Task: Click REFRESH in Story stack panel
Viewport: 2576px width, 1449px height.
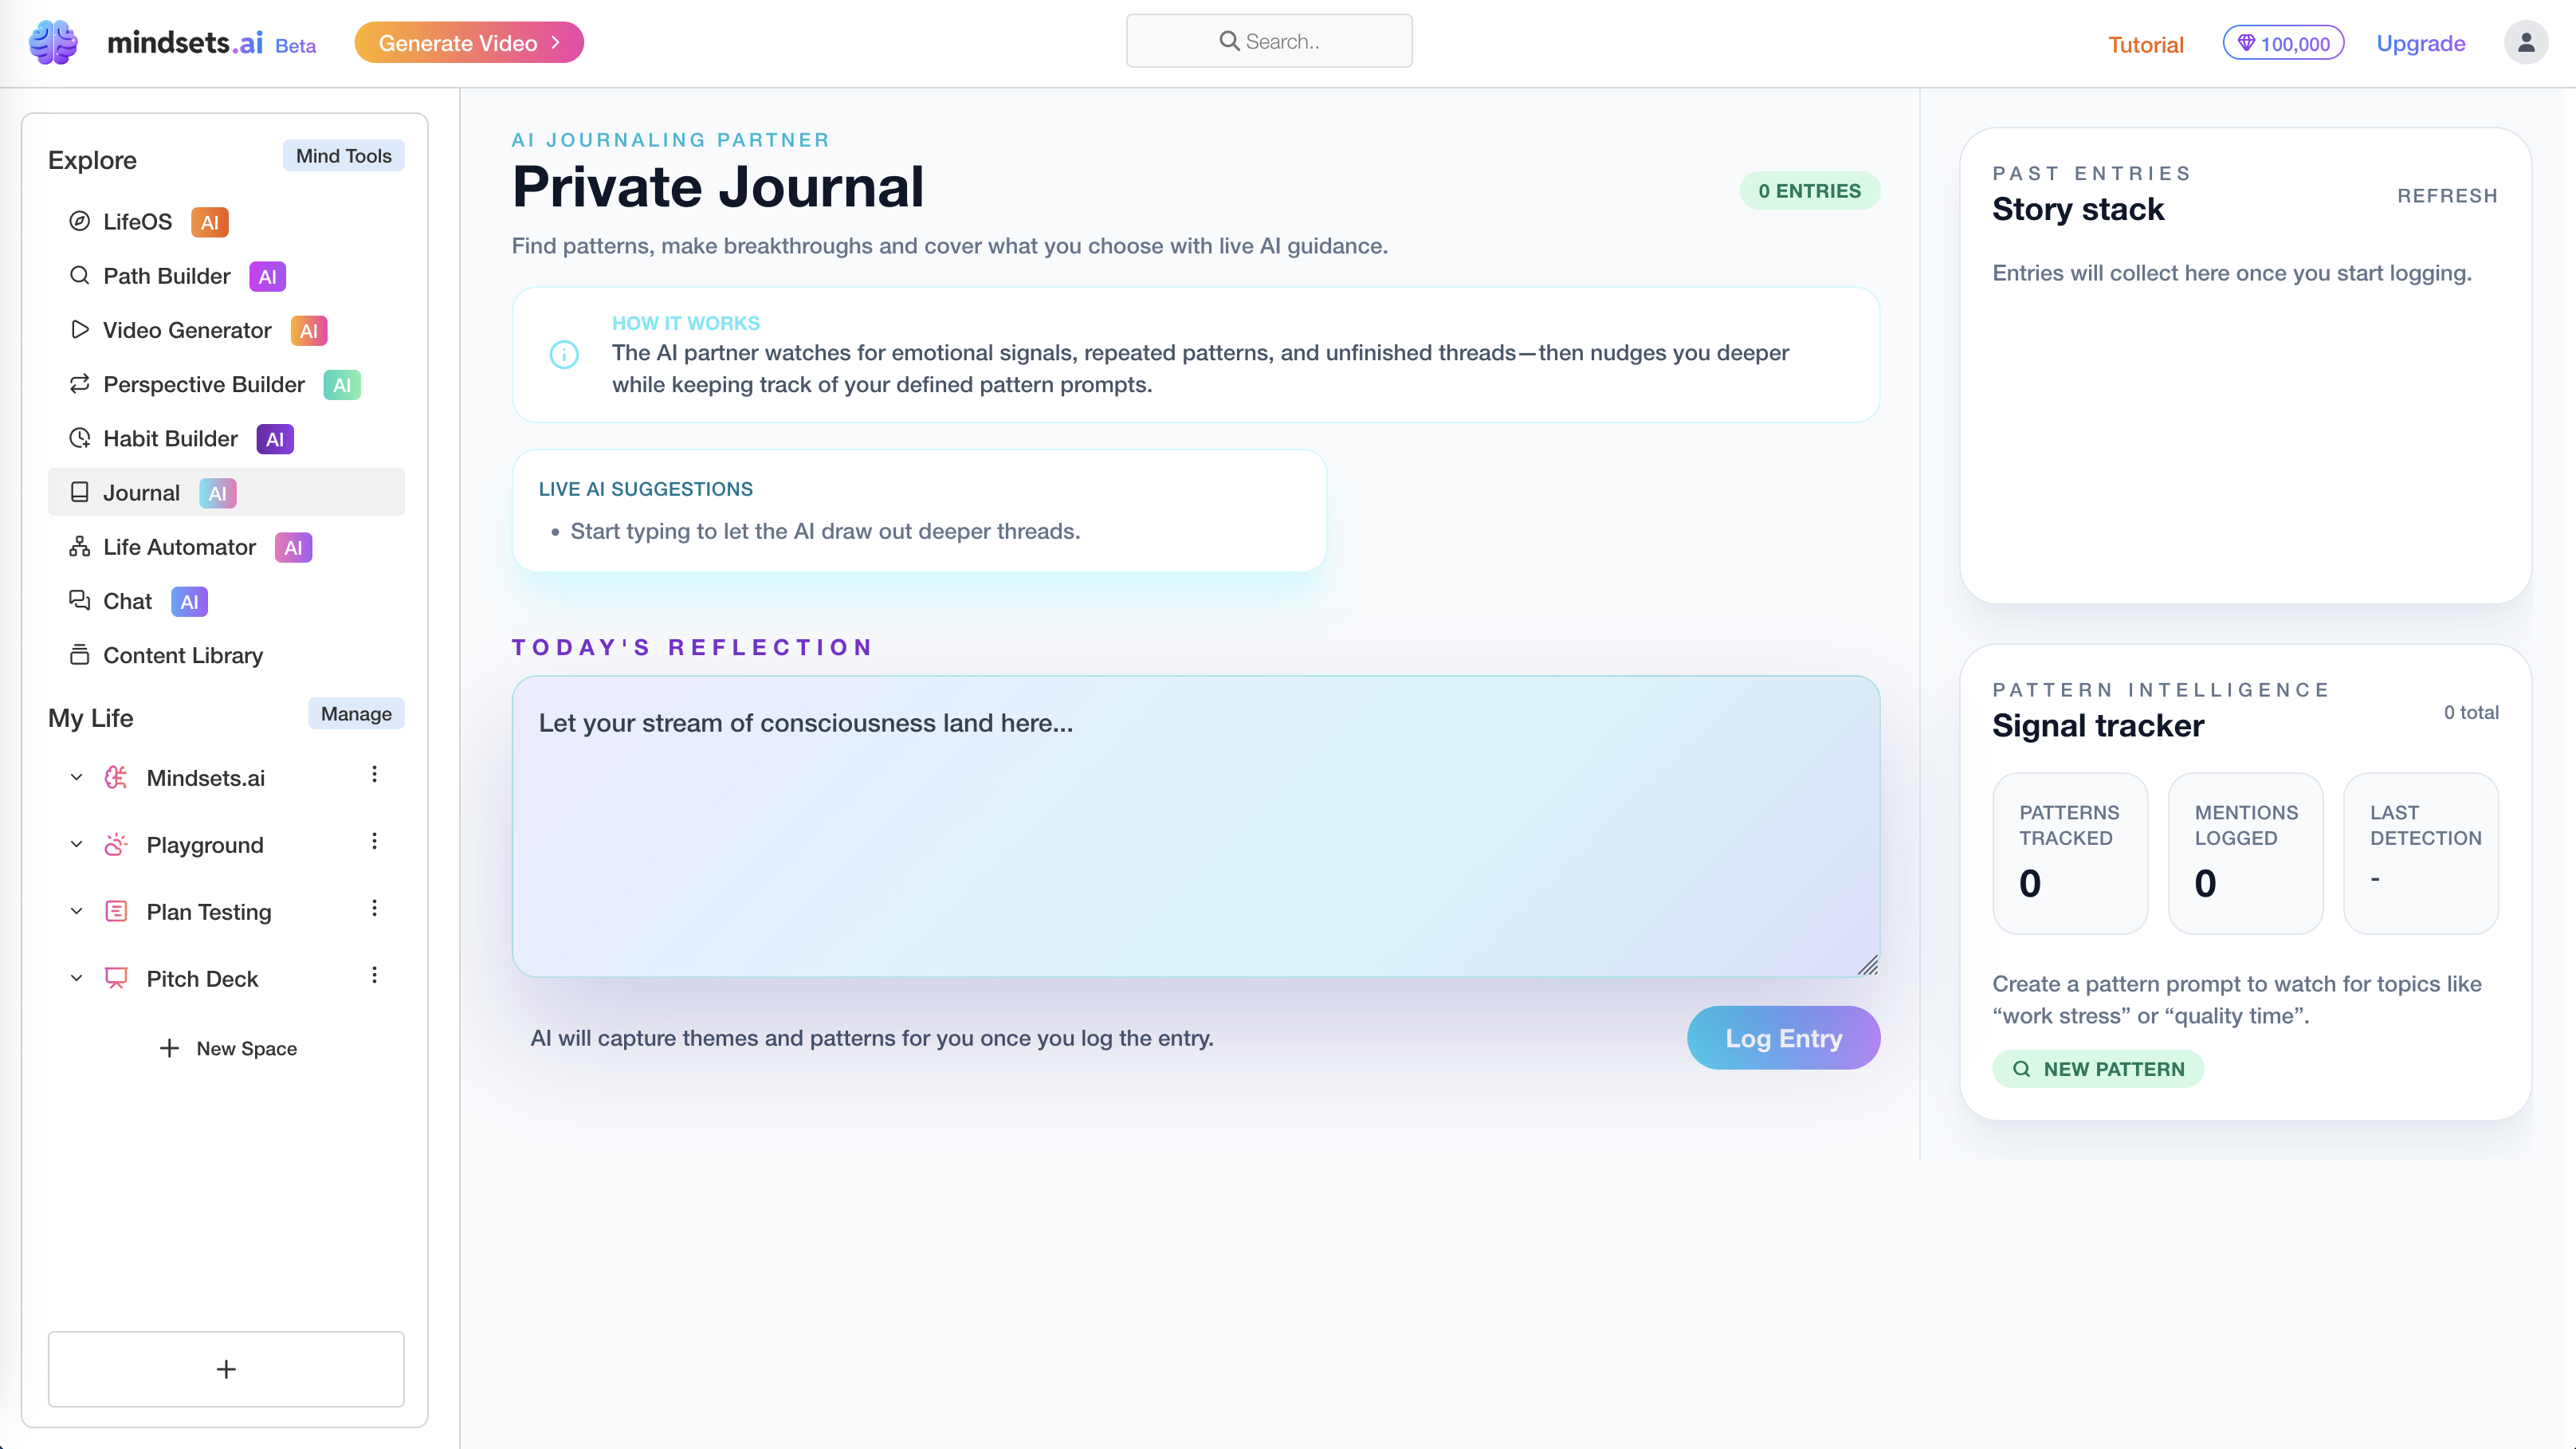Action: 2447,196
